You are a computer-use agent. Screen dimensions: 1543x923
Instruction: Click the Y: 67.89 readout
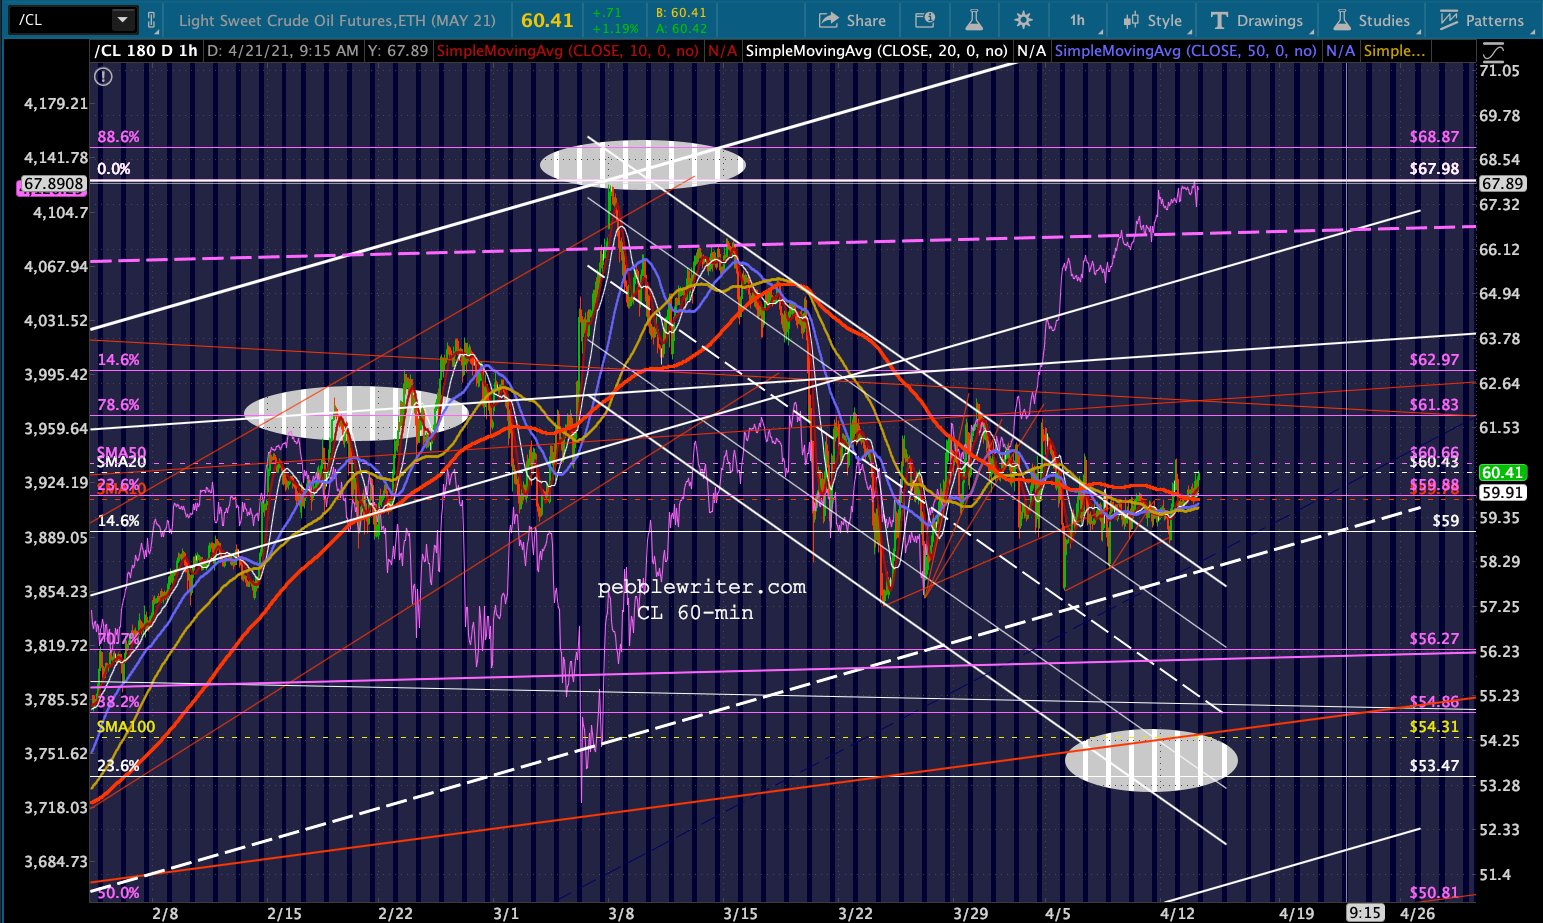(x=398, y=51)
